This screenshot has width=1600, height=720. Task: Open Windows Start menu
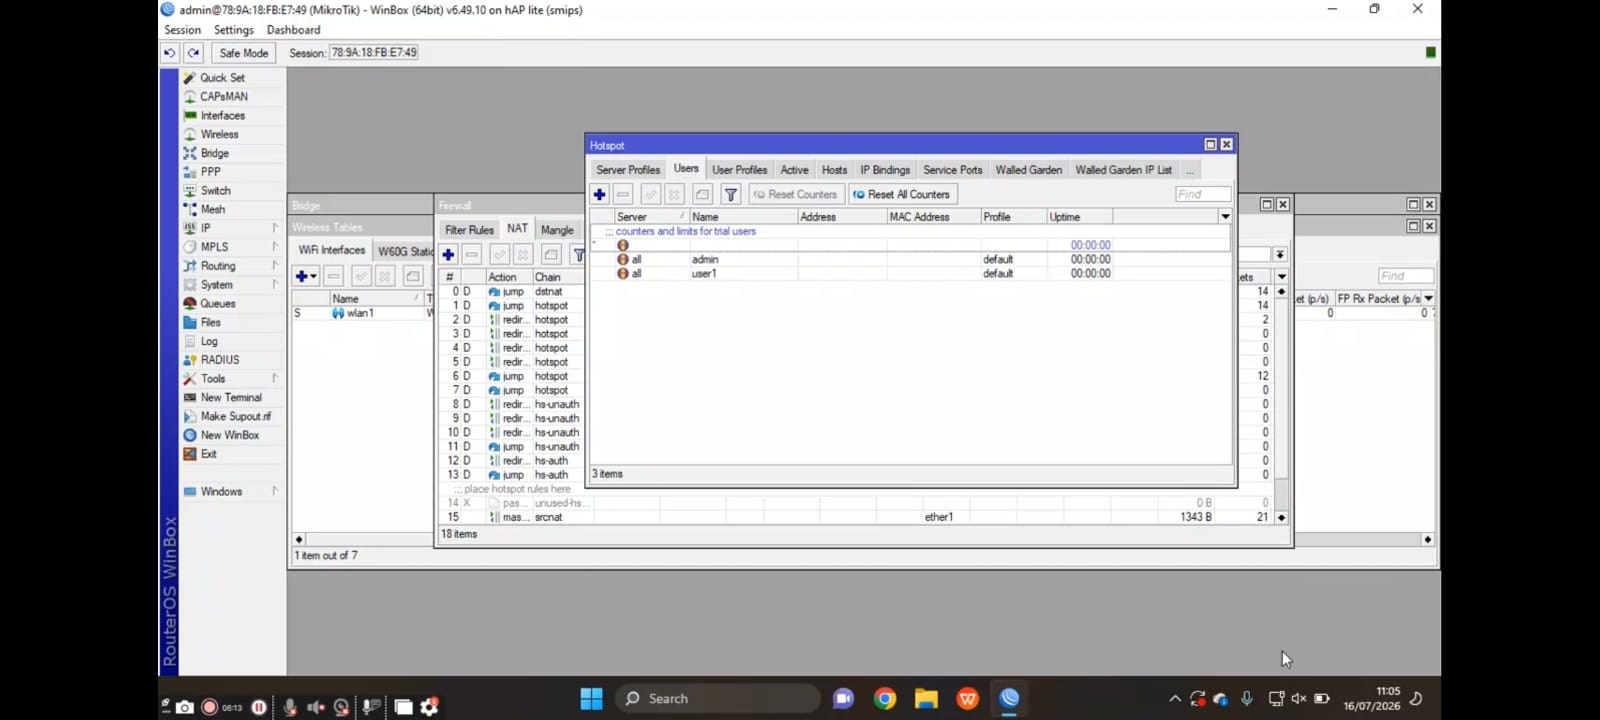click(x=591, y=699)
